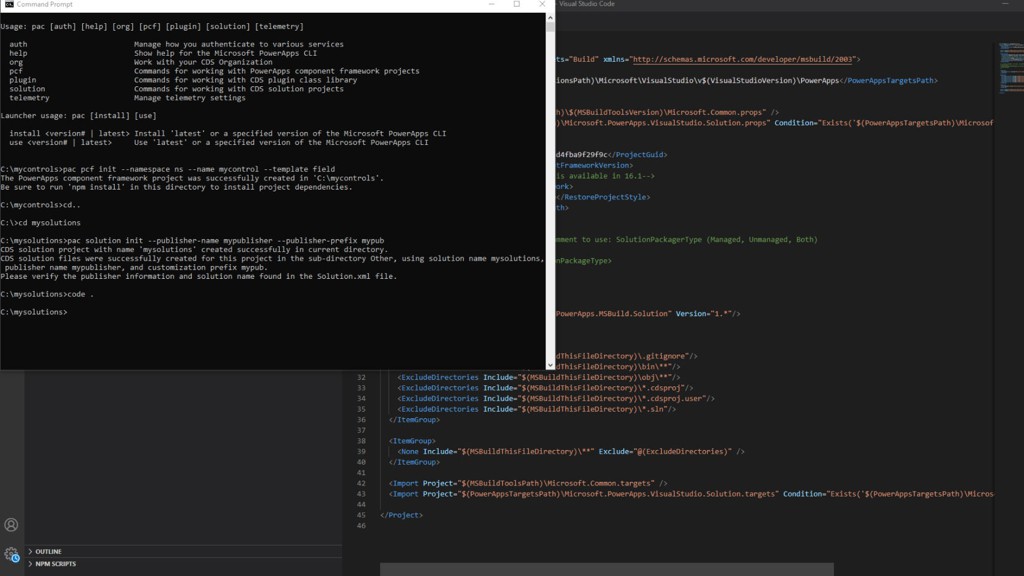Minimize the Visual Studio Code window
Screen dimensions: 1024x576
click(1005, 4)
